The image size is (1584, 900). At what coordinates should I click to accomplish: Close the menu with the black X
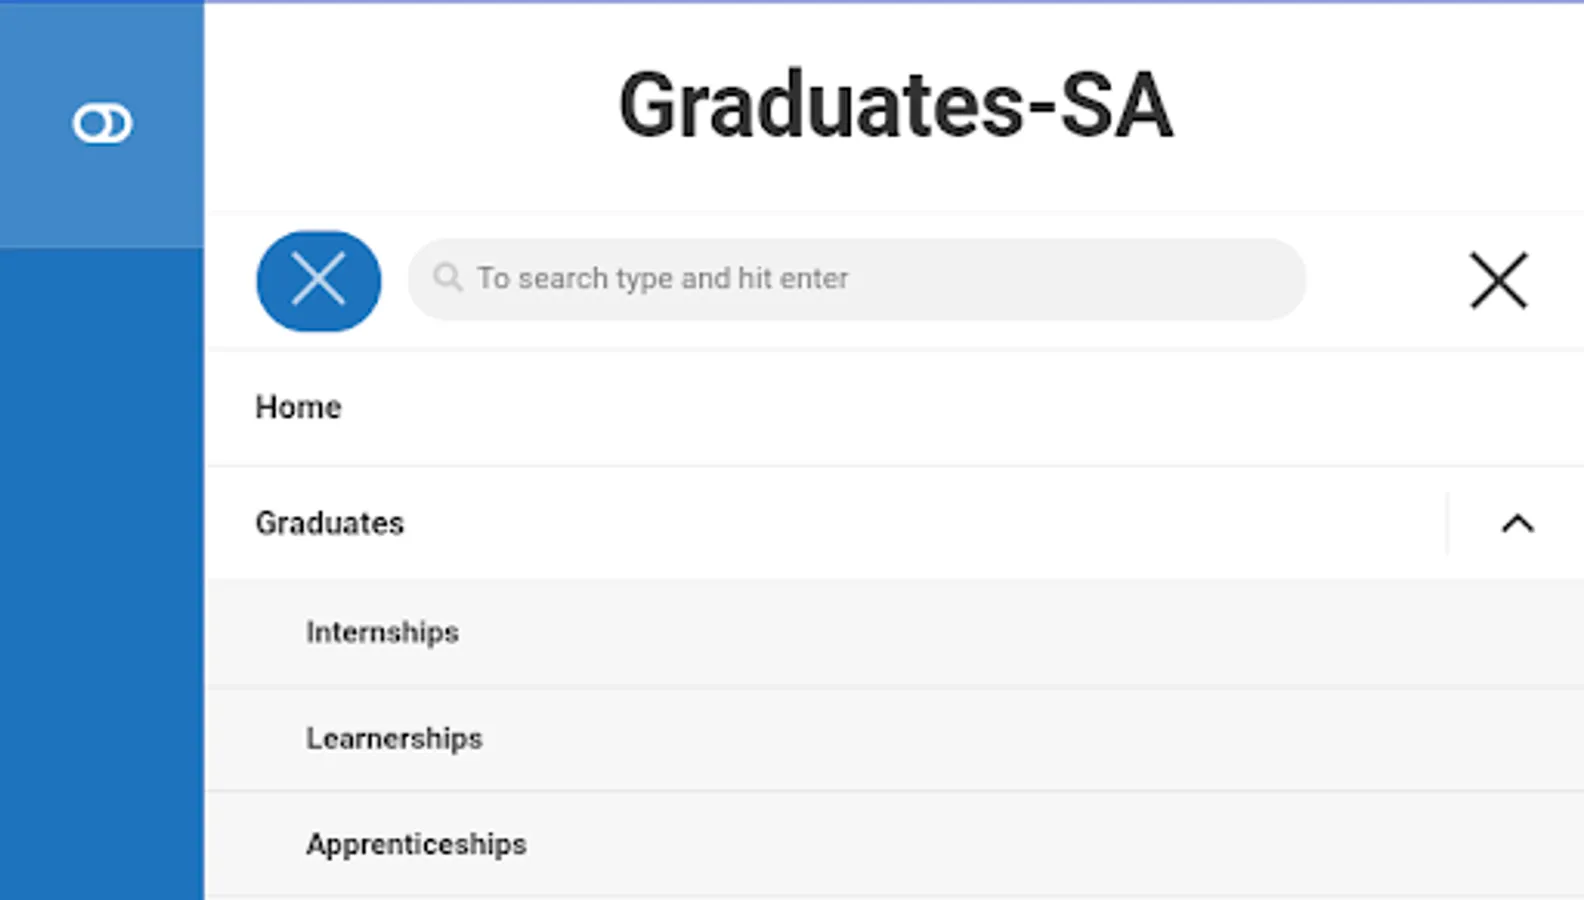tap(1498, 280)
